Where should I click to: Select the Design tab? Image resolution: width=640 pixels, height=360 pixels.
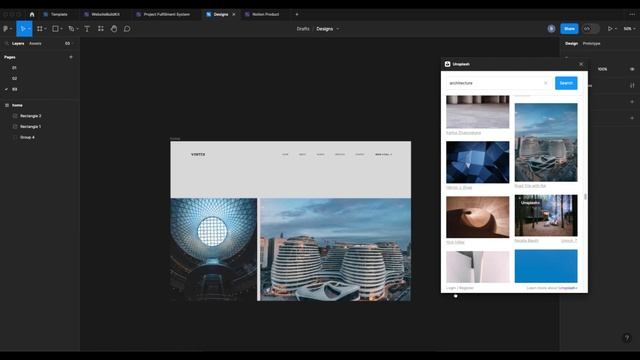click(x=571, y=43)
